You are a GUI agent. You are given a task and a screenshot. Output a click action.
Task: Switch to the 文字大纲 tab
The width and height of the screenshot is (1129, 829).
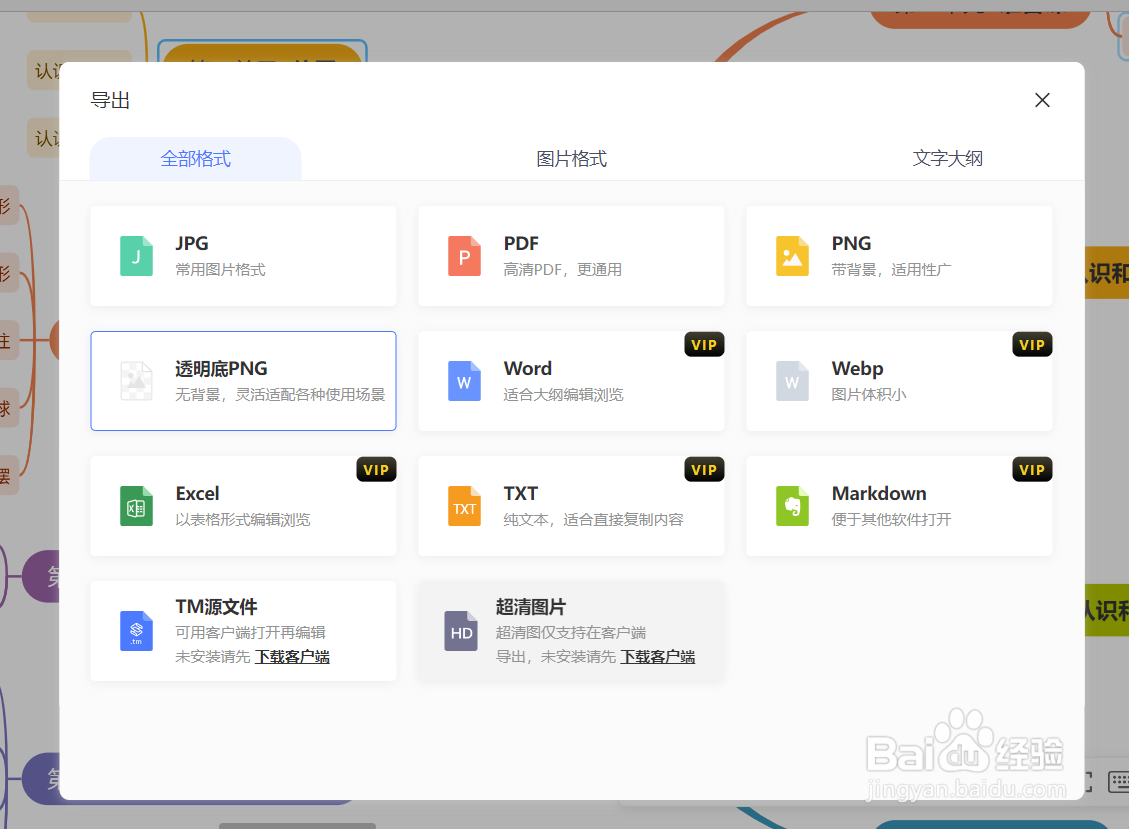(947, 158)
